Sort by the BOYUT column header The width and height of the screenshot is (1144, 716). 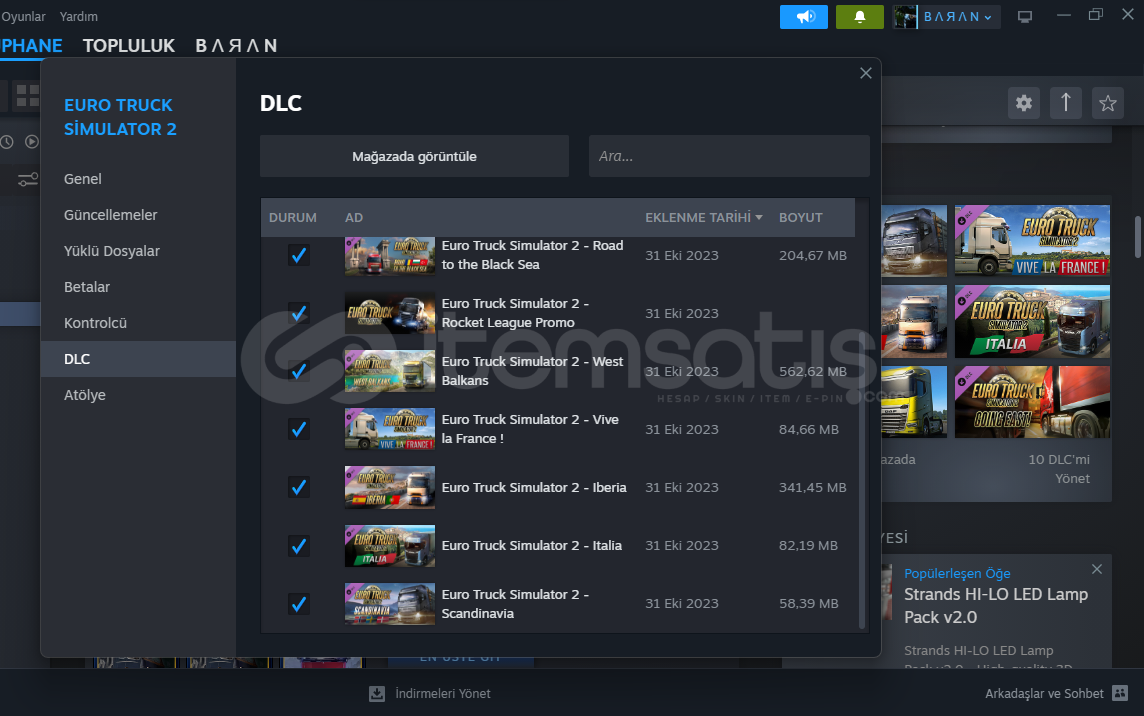800,218
